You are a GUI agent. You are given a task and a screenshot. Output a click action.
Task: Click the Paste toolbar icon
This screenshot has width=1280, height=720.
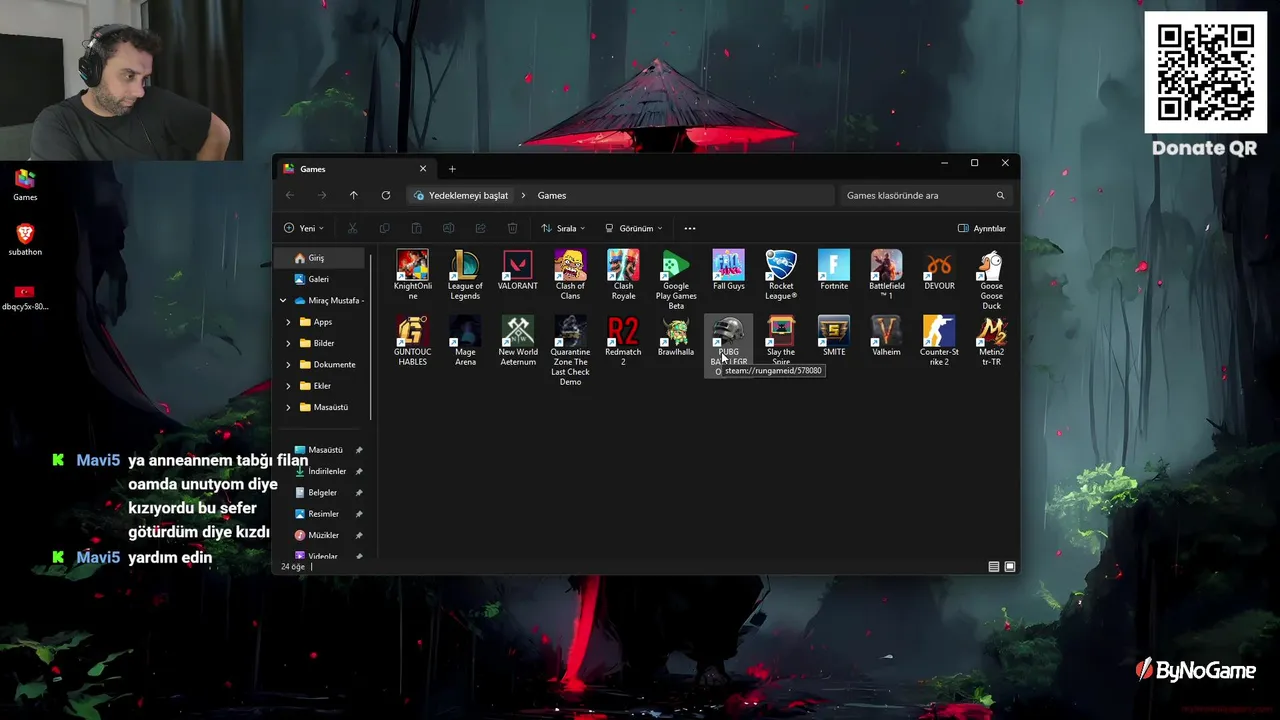click(x=416, y=228)
